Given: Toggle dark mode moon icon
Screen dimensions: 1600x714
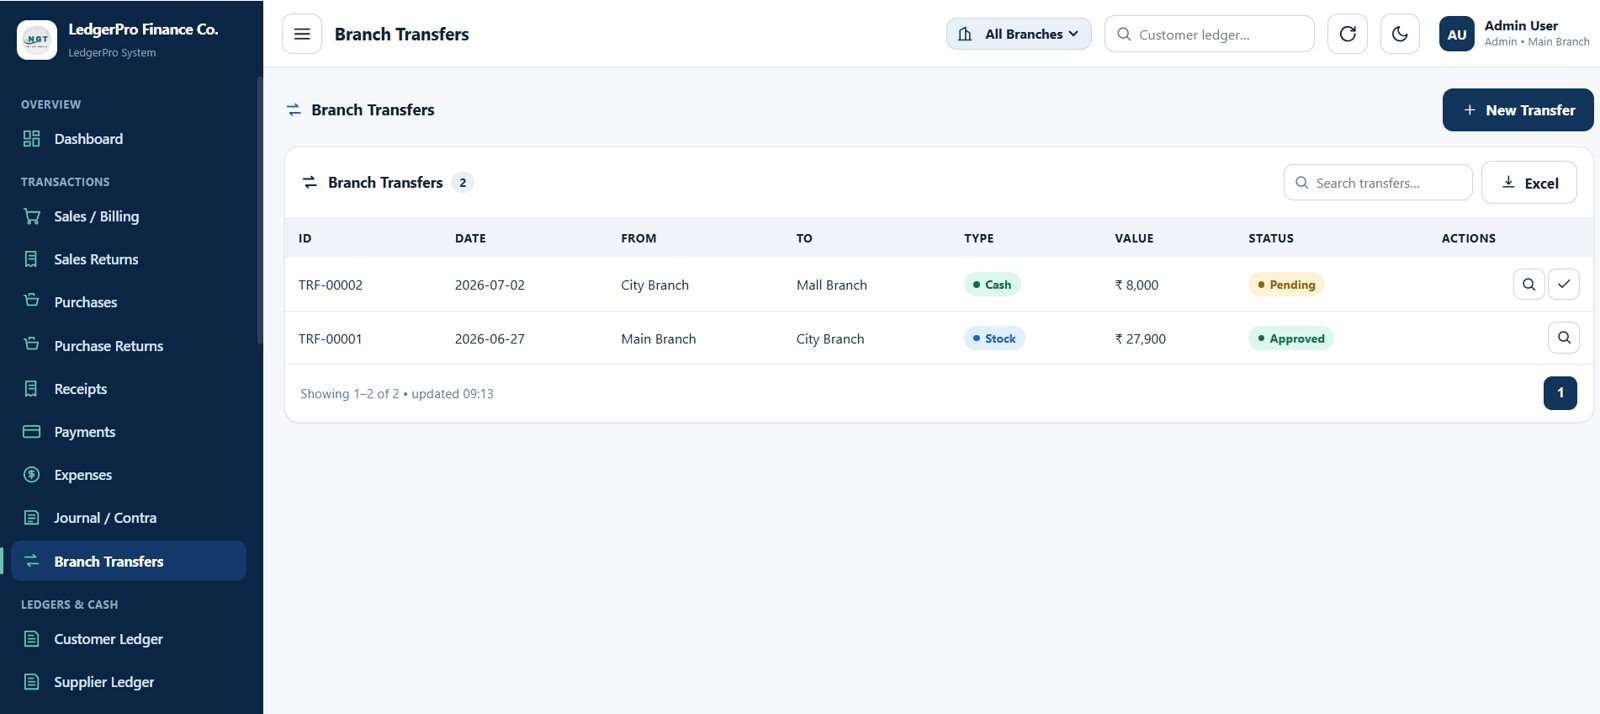Looking at the screenshot, I should [1399, 34].
